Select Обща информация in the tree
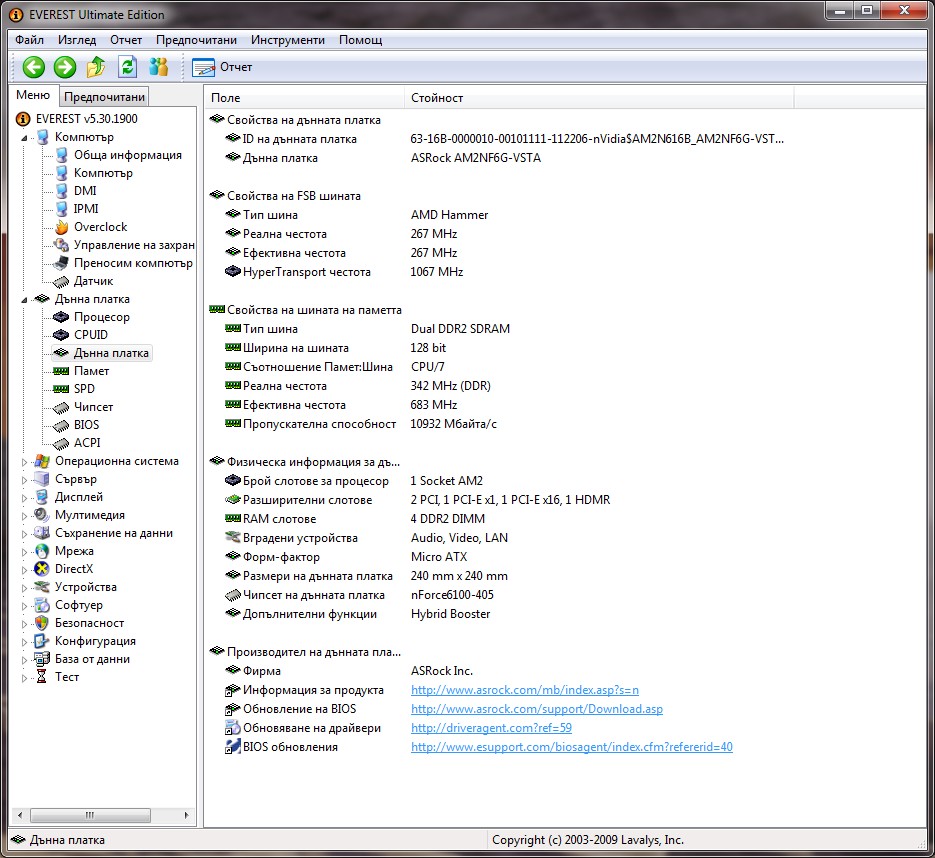Image resolution: width=935 pixels, height=858 pixels. [x=128, y=155]
